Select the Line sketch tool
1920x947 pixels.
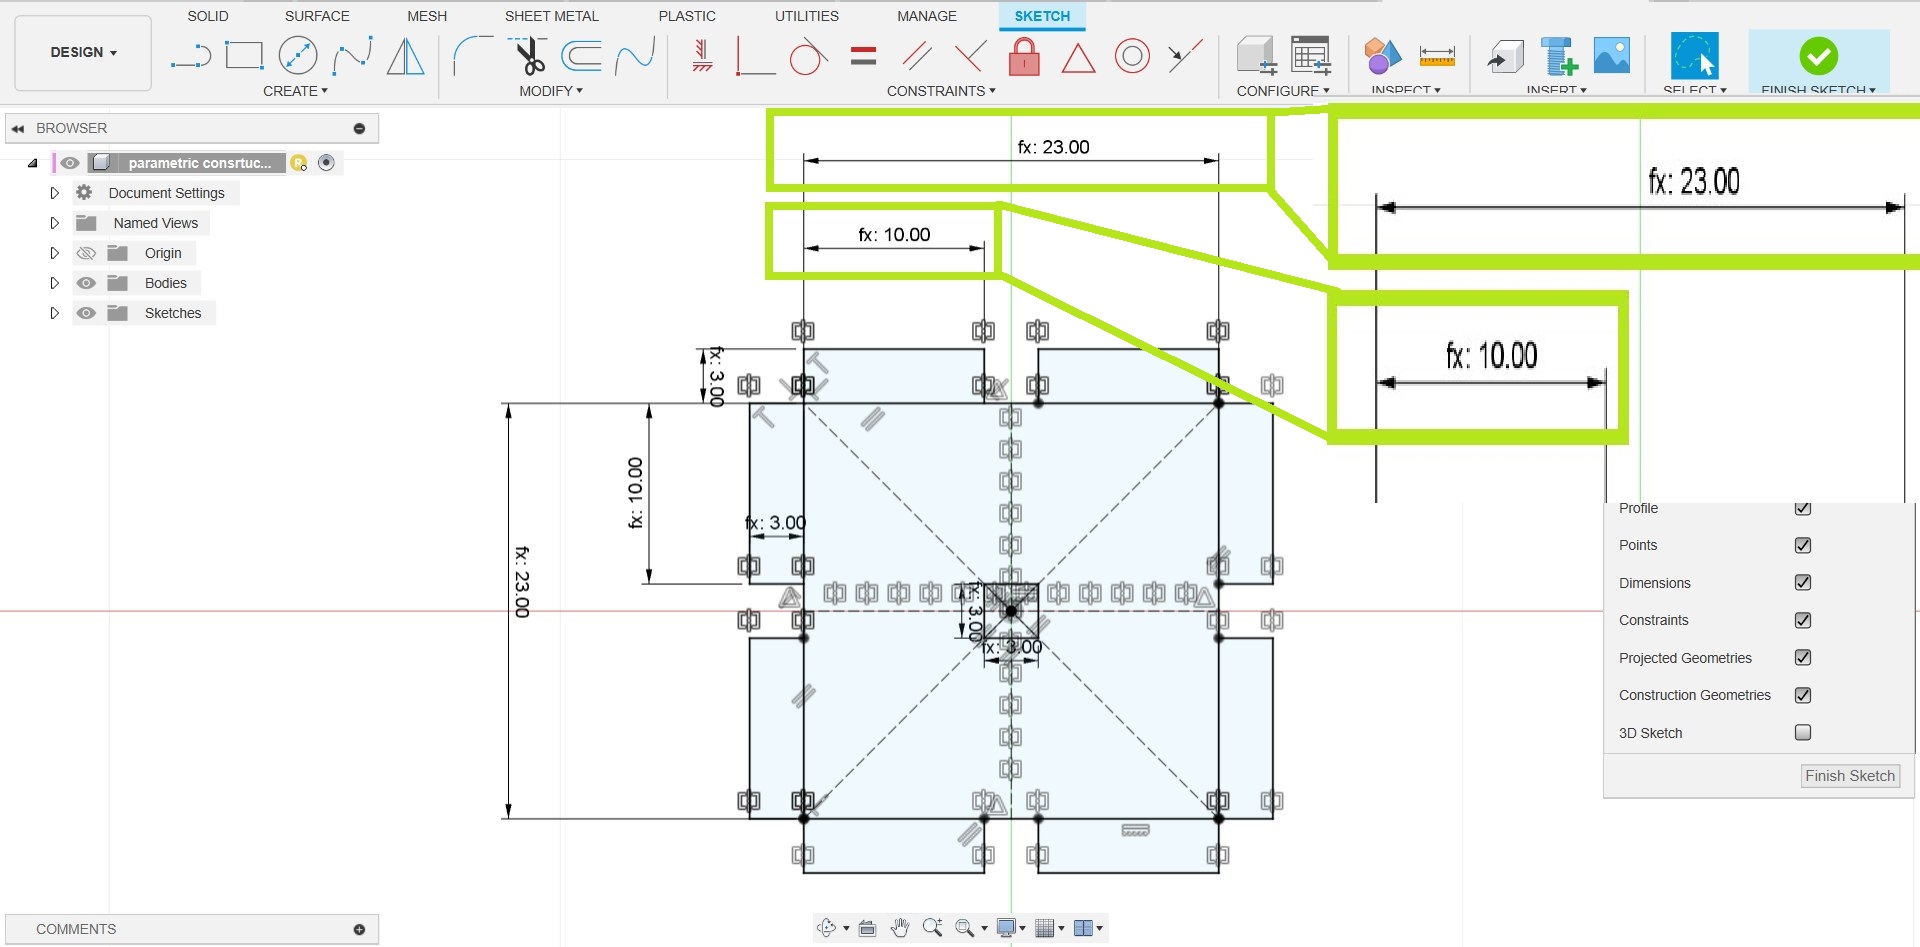click(190, 56)
